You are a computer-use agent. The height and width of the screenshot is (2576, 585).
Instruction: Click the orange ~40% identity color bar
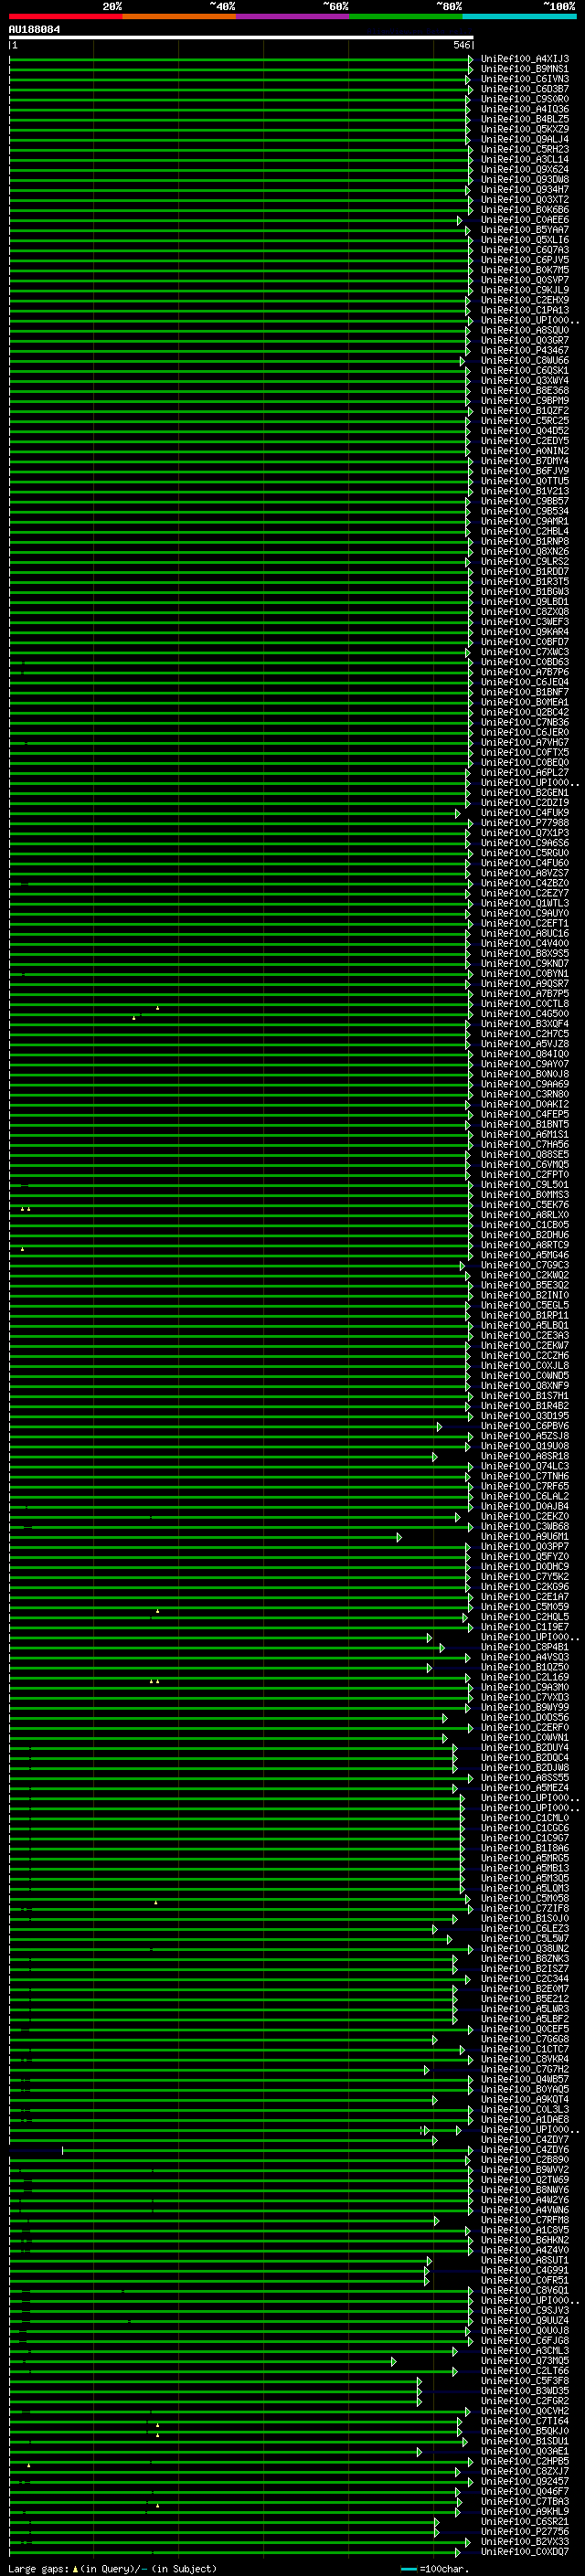pyautogui.click(x=179, y=16)
